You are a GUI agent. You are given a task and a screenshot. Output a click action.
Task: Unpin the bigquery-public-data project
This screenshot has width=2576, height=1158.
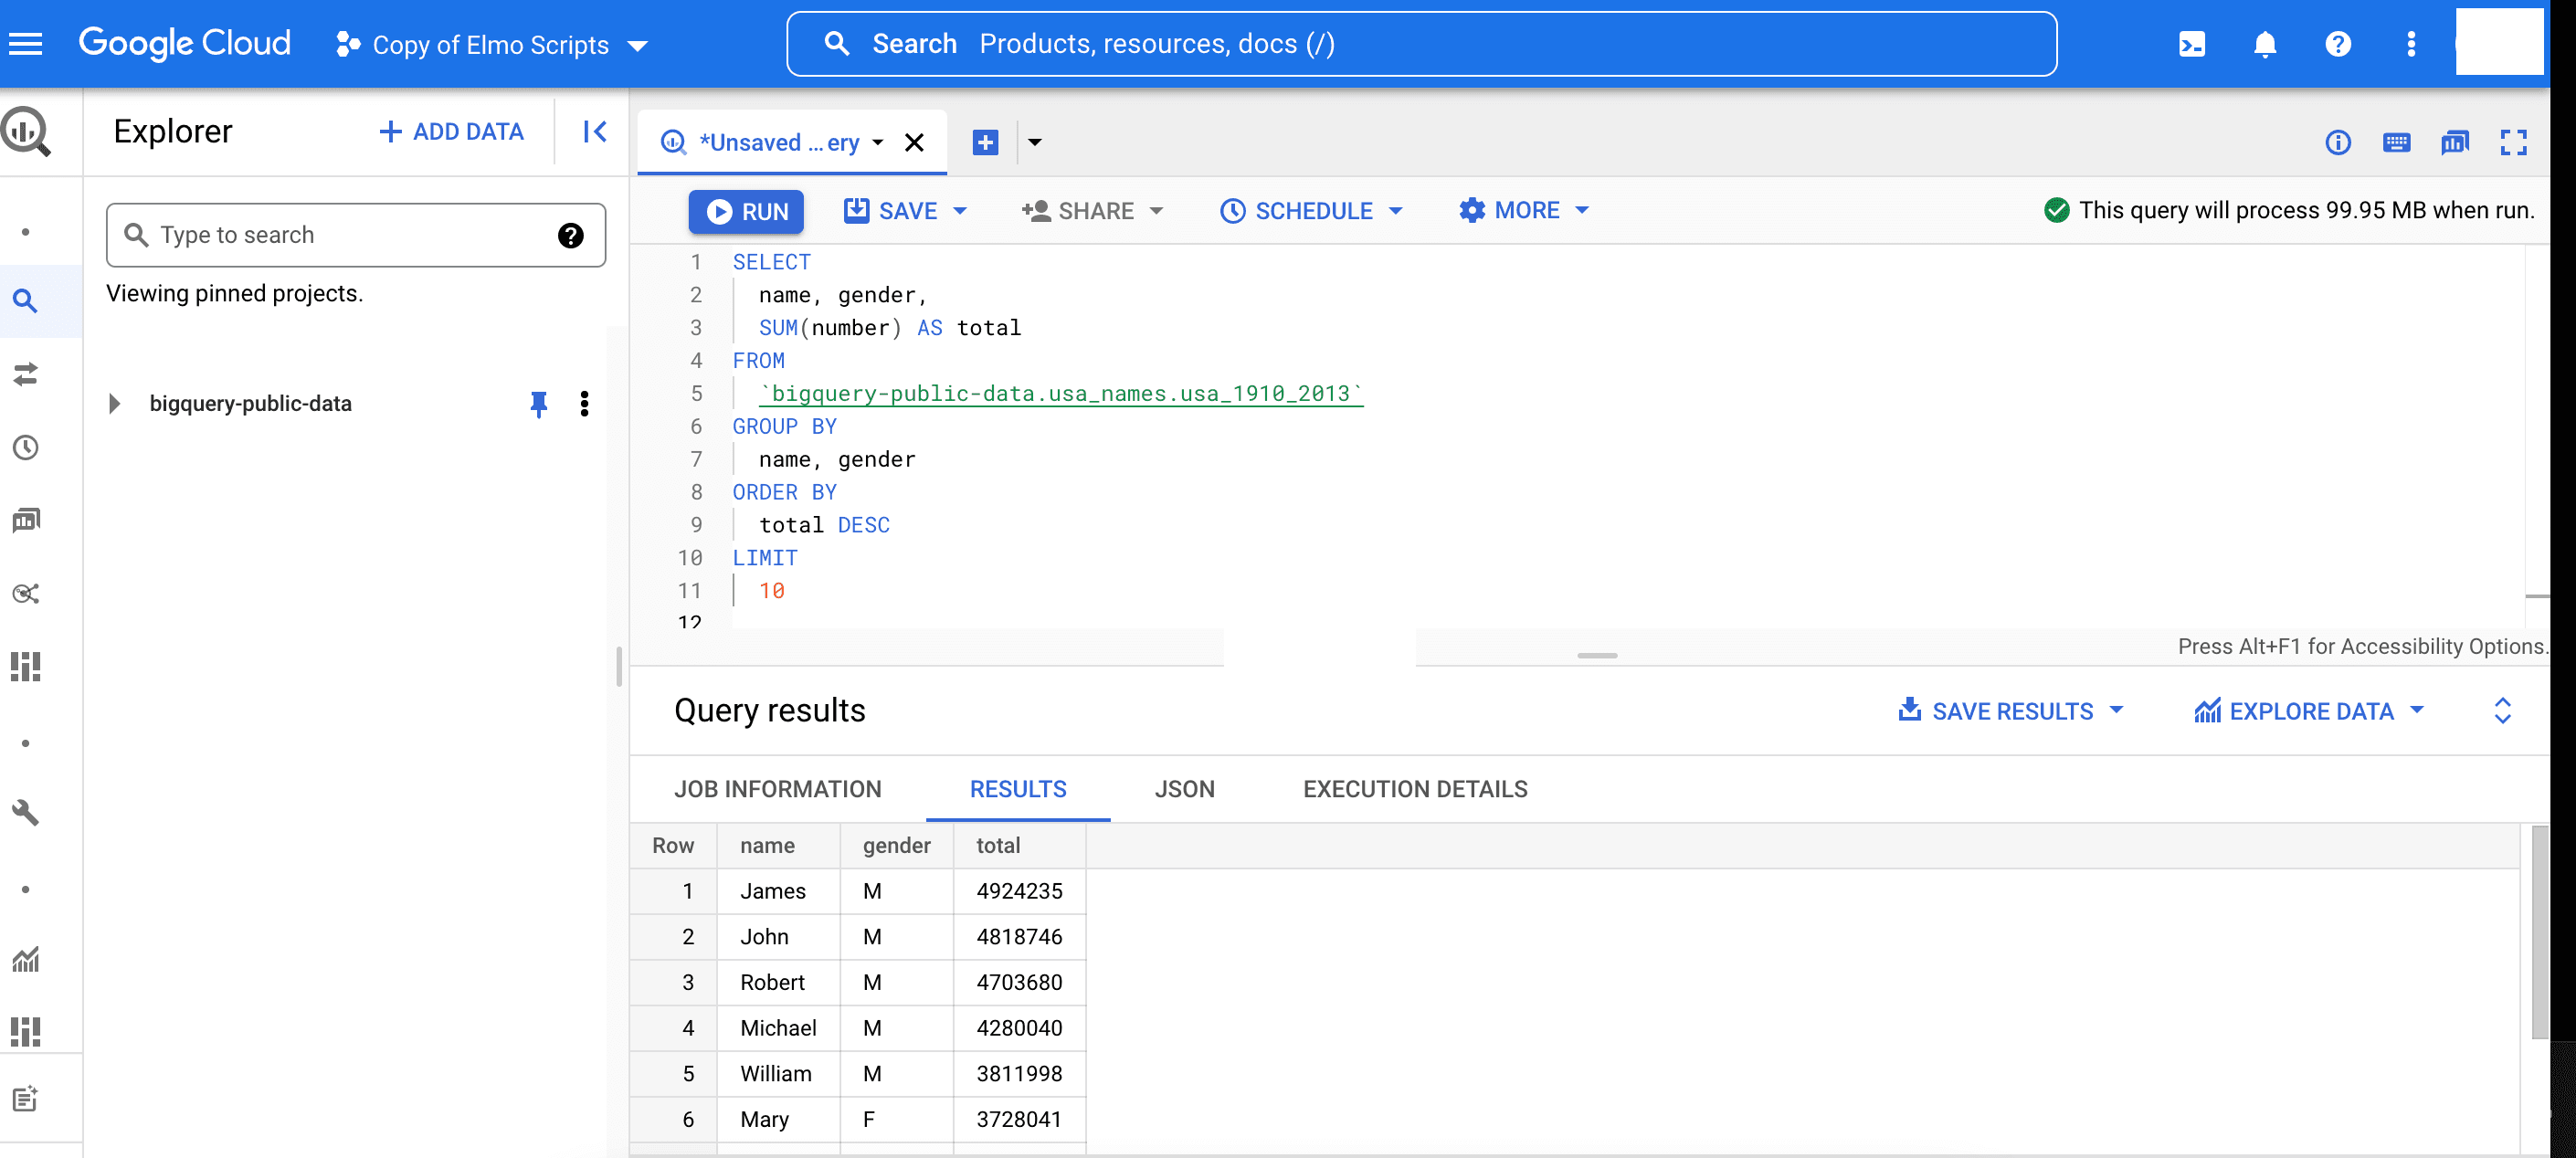[x=540, y=403]
